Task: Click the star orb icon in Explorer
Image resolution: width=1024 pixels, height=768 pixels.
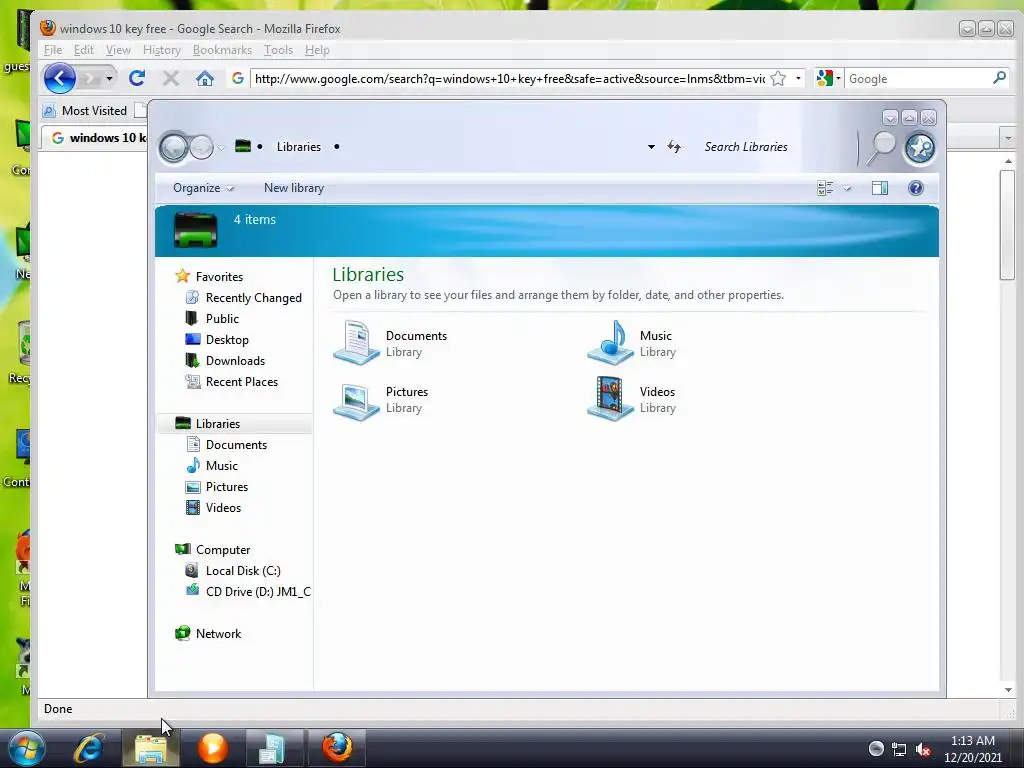Action: [919, 148]
